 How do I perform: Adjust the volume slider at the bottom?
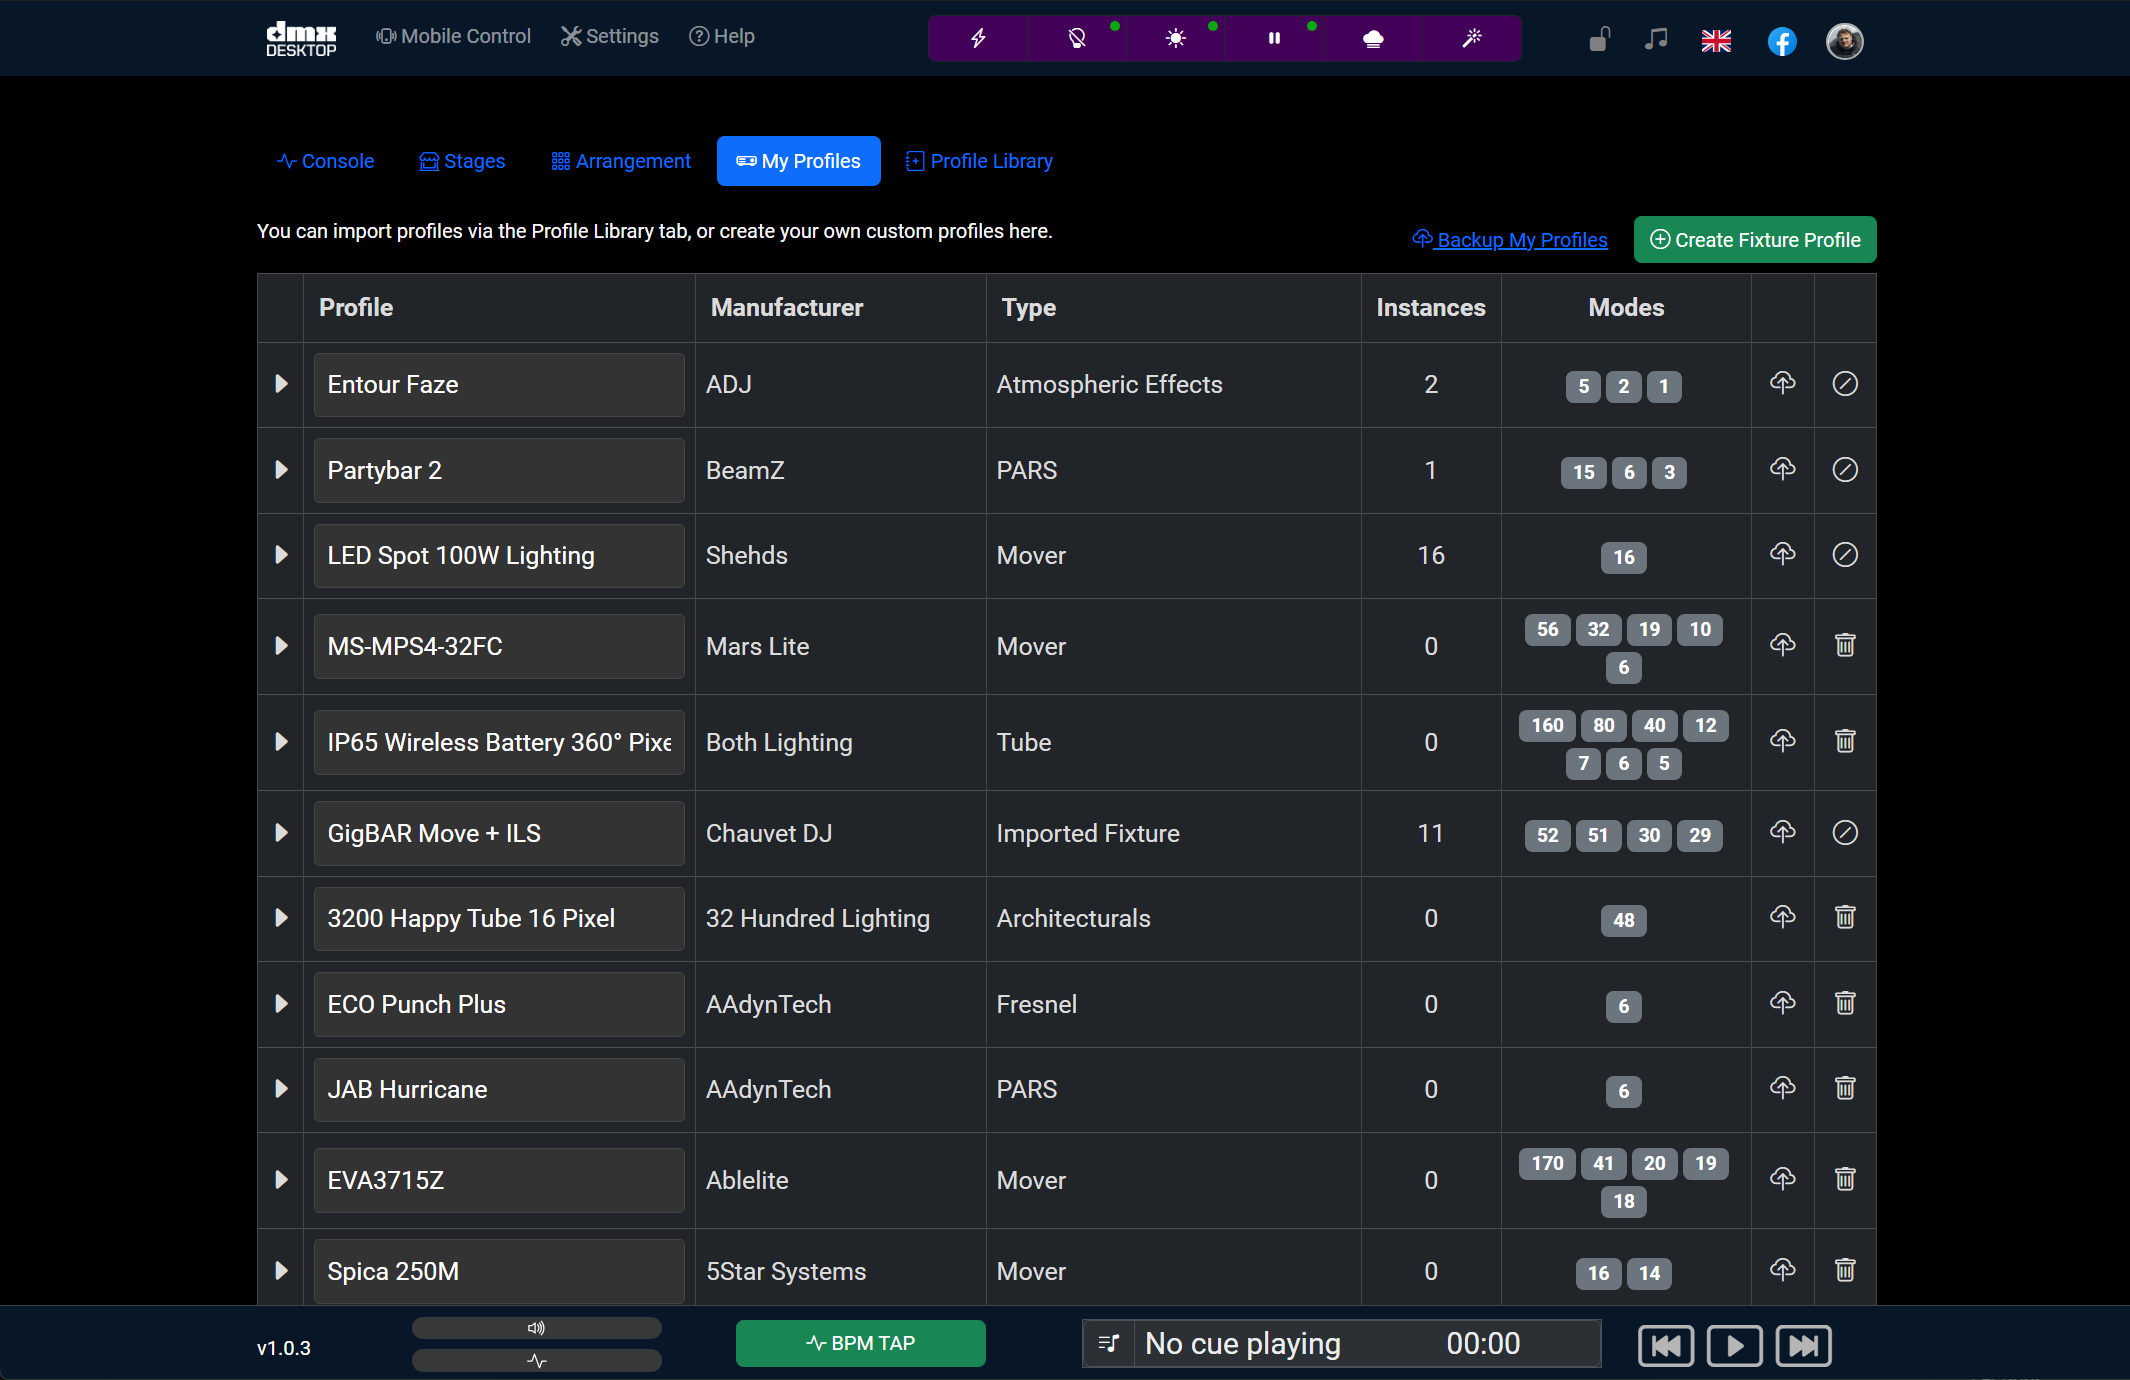click(x=536, y=1328)
